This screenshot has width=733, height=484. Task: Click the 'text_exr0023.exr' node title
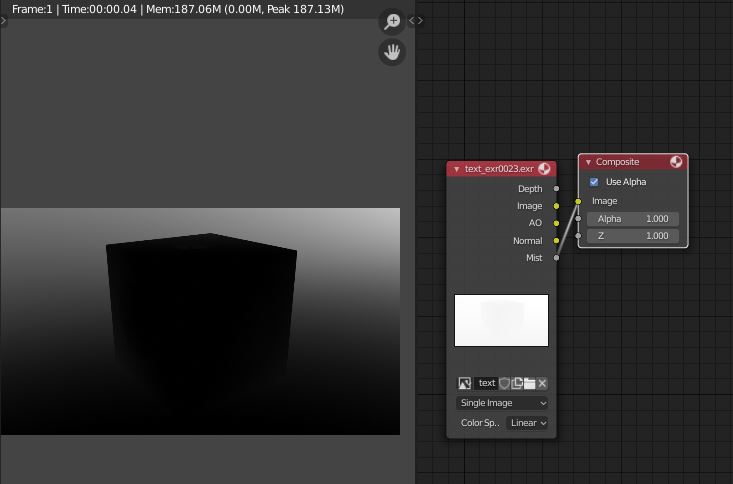[499, 169]
